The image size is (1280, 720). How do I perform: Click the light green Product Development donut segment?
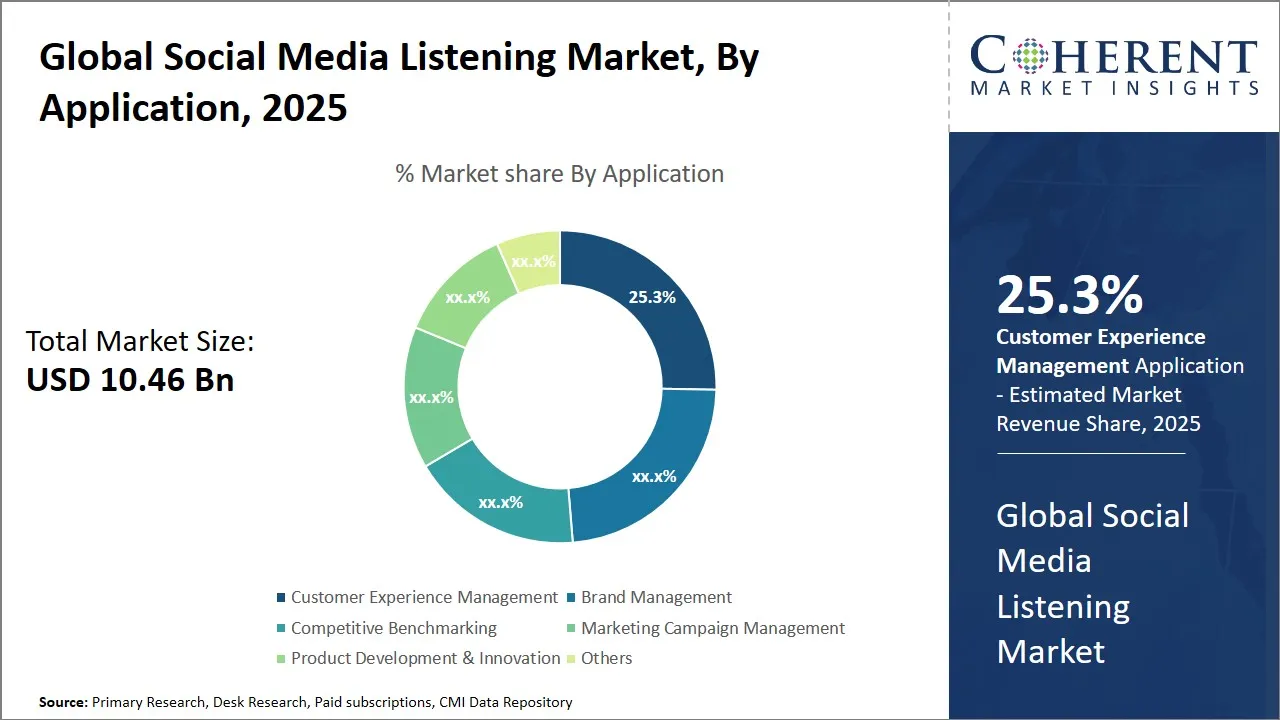coord(466,298)
